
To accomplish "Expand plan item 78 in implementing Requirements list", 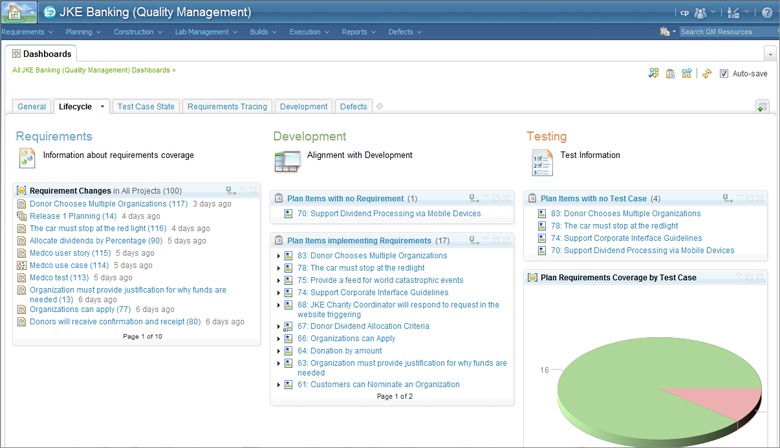I will (279, 268).
